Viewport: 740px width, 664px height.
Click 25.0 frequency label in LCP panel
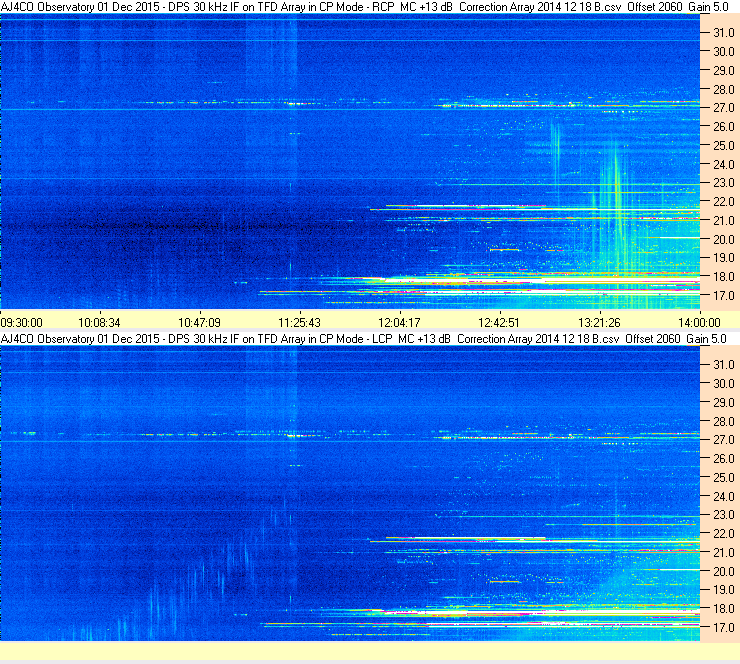click(x=723, y=478)
